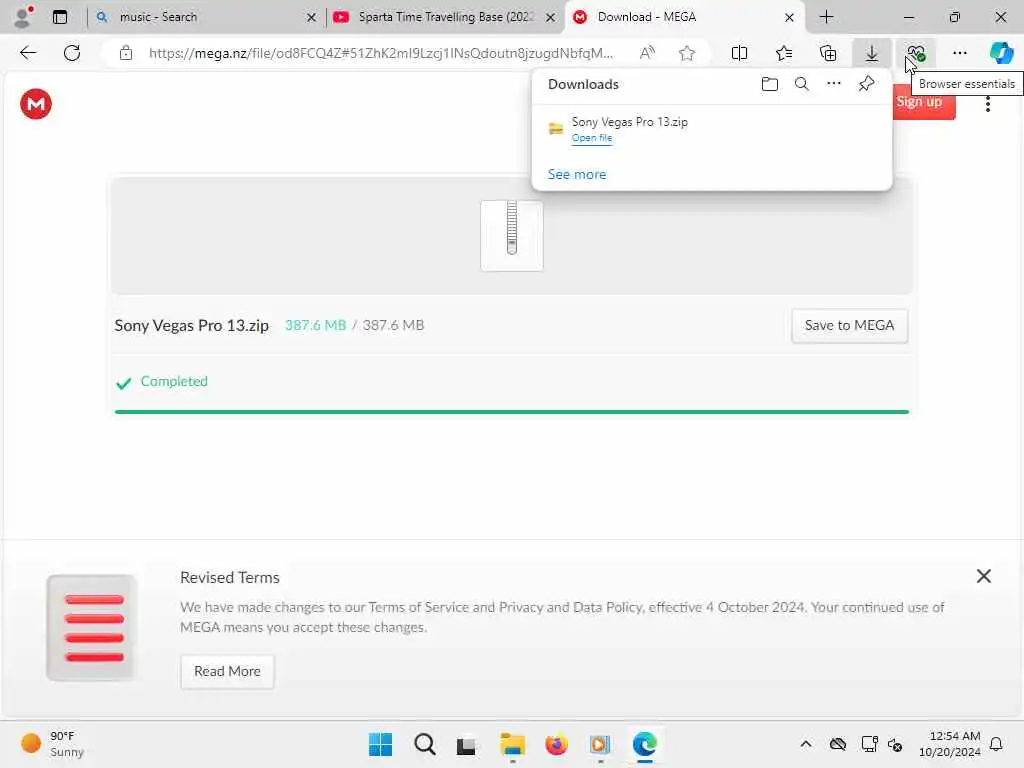1024x768 pixels.
Task: Click the Sony Vegas Pro 13.zip file name on page
Action: (191, 325)
